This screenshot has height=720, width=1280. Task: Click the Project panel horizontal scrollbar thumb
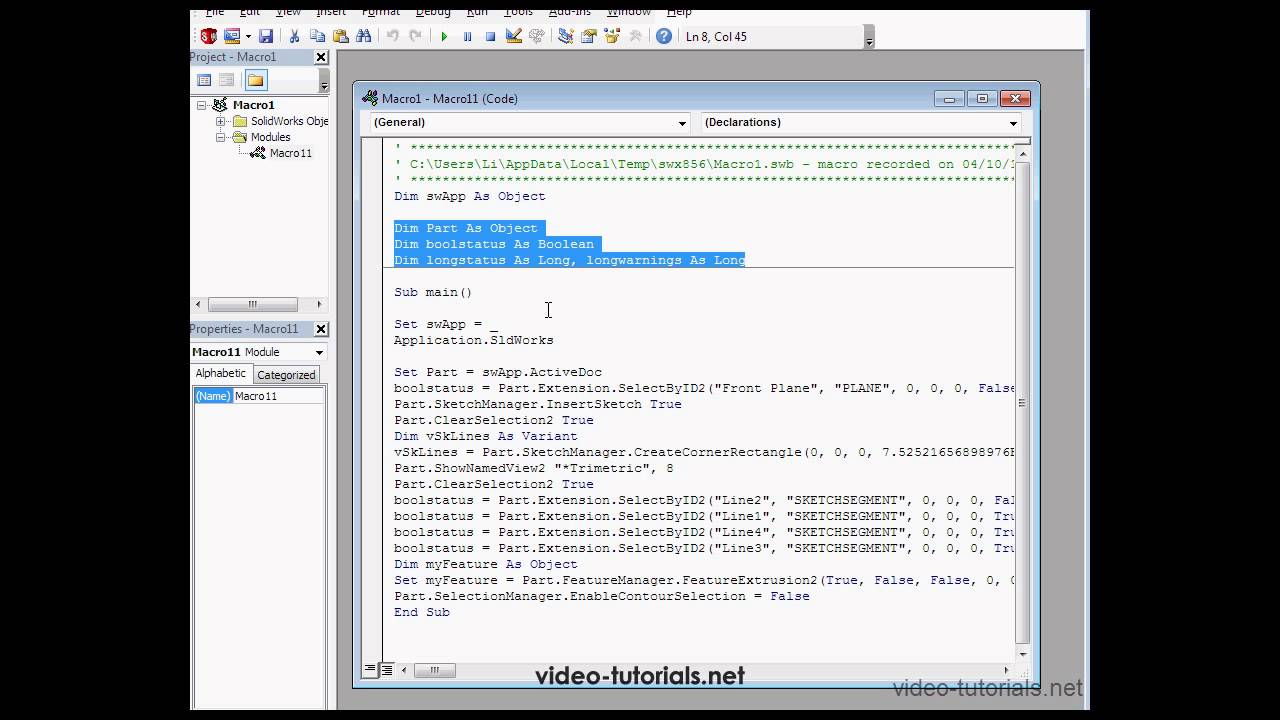coord(253,304)
